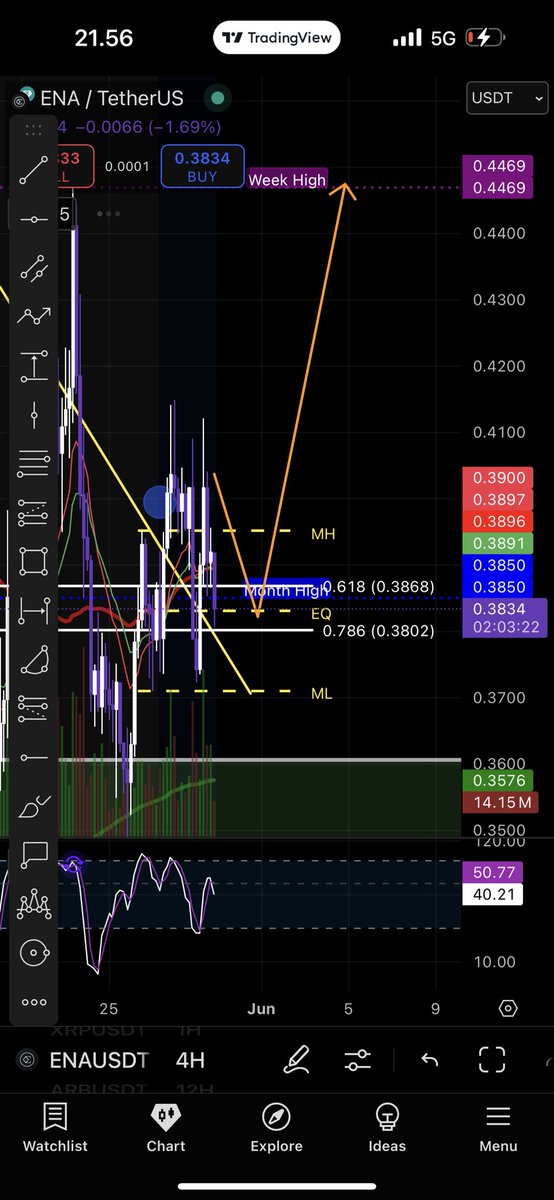Select the MH dashed line label
The image size is (554, 1200).
(x=323, y=535)
